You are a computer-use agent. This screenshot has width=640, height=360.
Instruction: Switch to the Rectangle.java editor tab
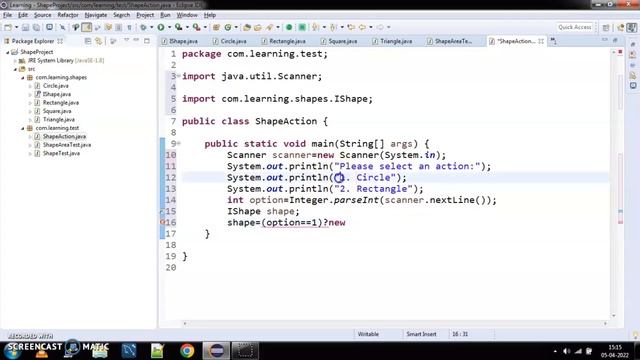pyautogui.click(x=283, y=41)
